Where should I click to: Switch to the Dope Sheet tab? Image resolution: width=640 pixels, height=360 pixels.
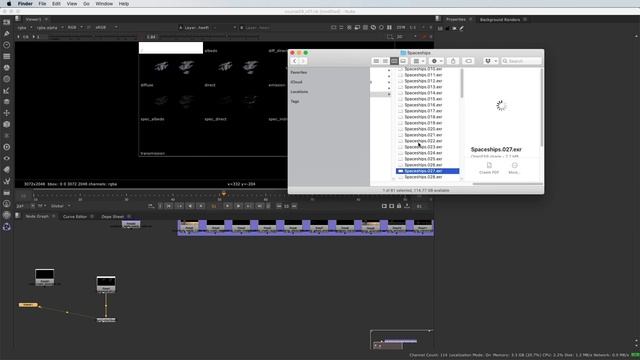113,216
